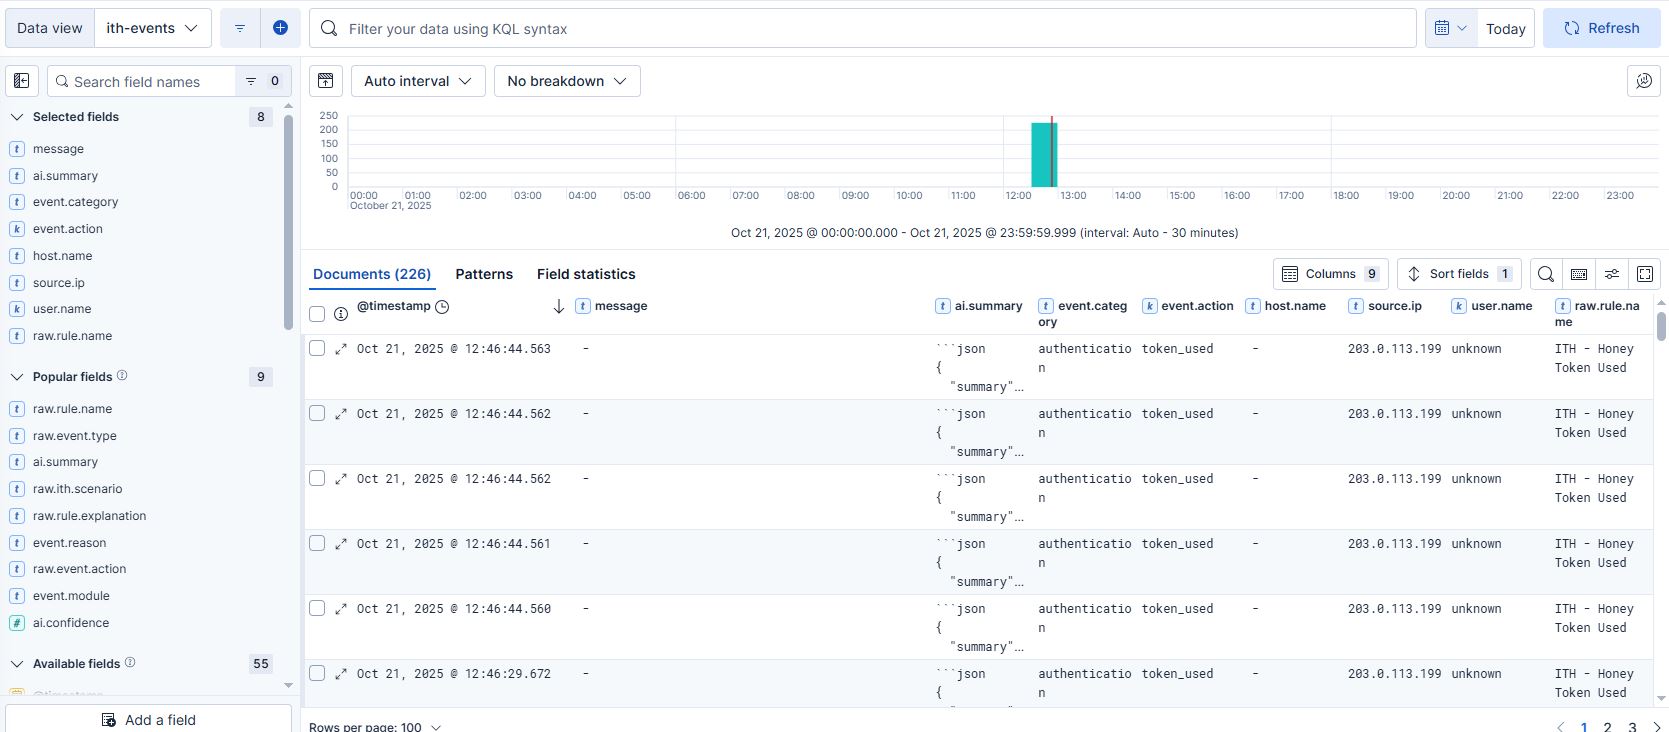Click the source.ip column header
Screen dimensions: 1669x732
(x=1395, y=306)
